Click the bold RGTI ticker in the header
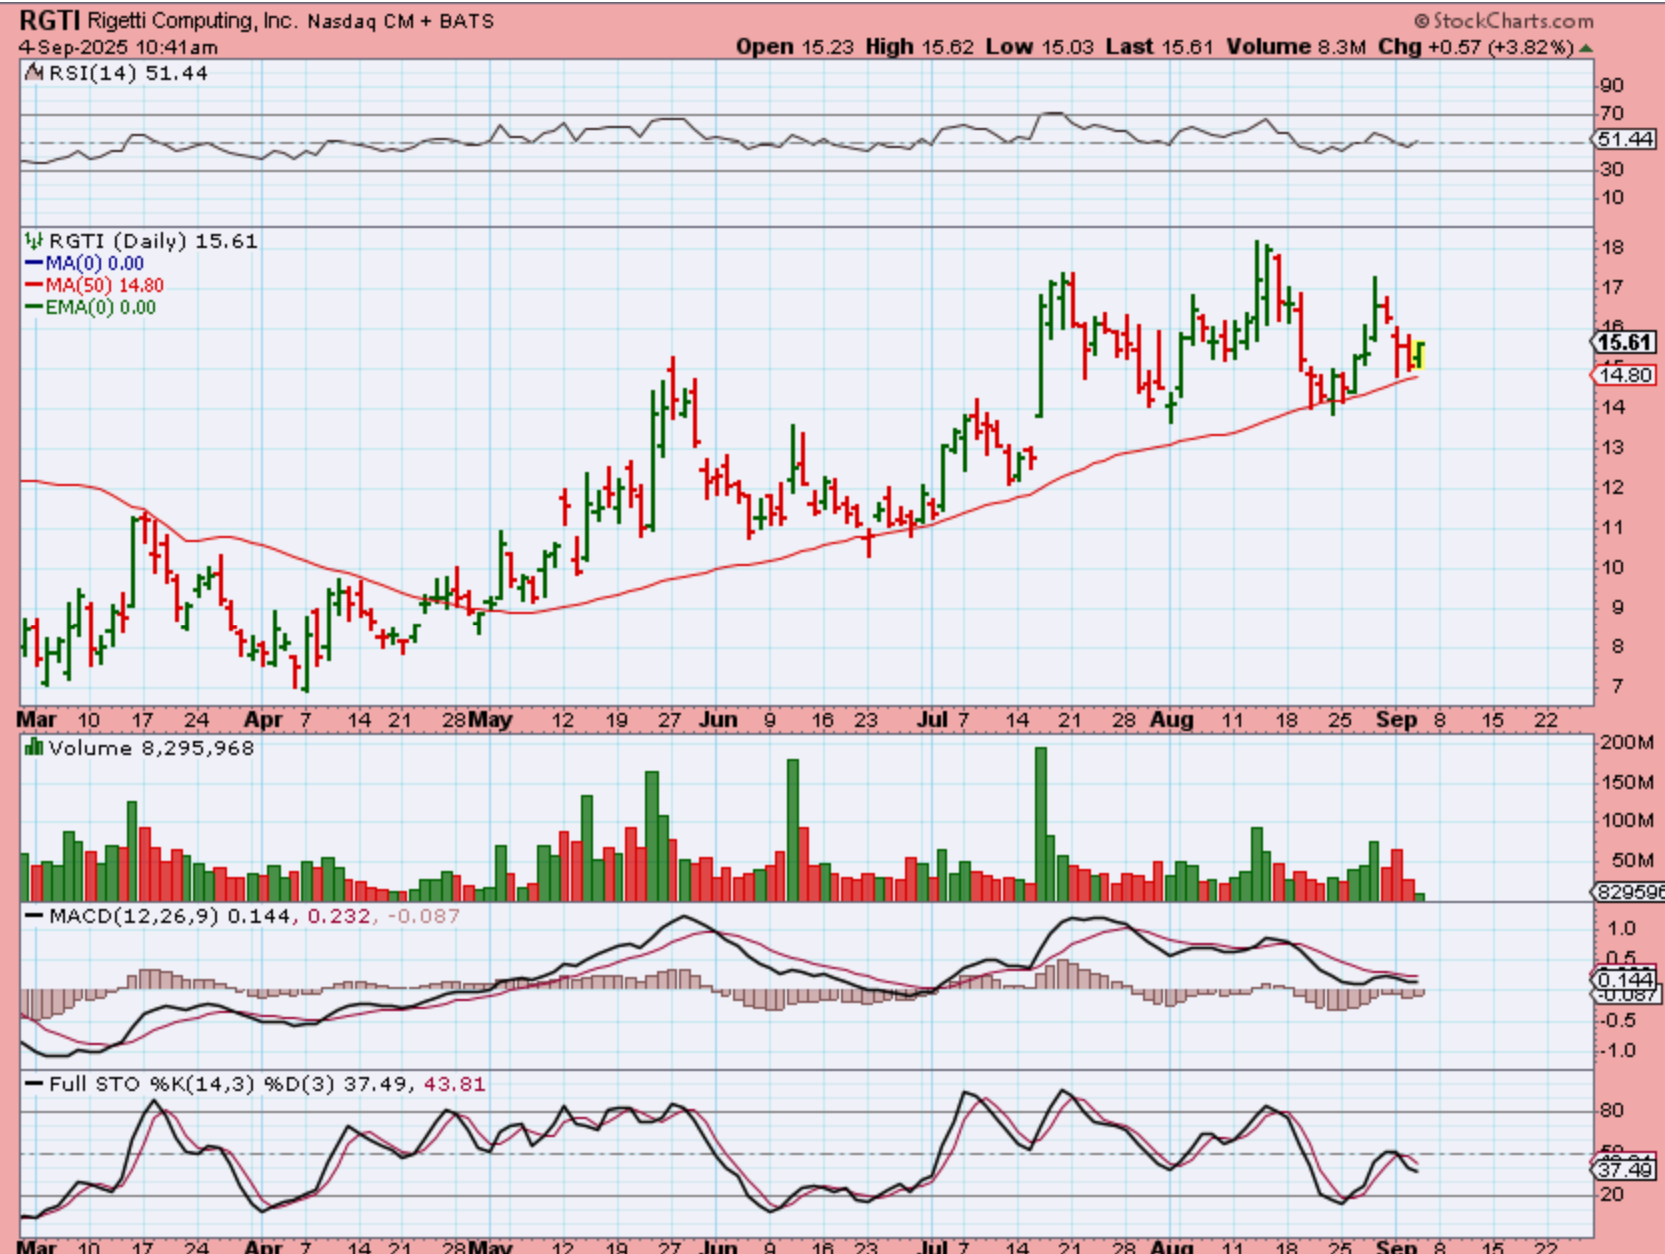The image size is (1665, 1254). [50, 20]
